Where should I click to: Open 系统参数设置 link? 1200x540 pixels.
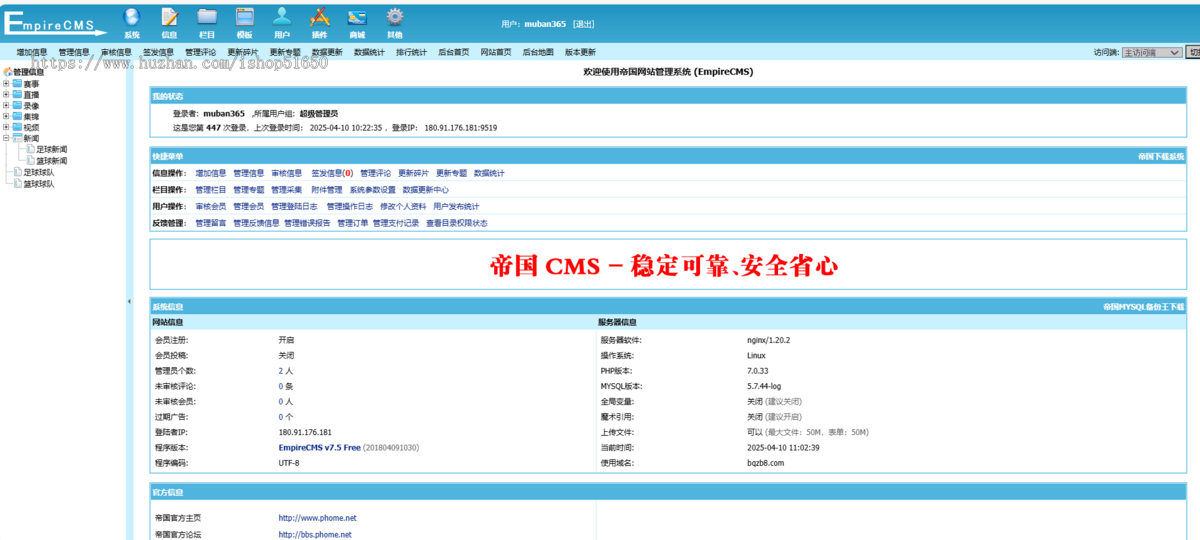[372, 190]
